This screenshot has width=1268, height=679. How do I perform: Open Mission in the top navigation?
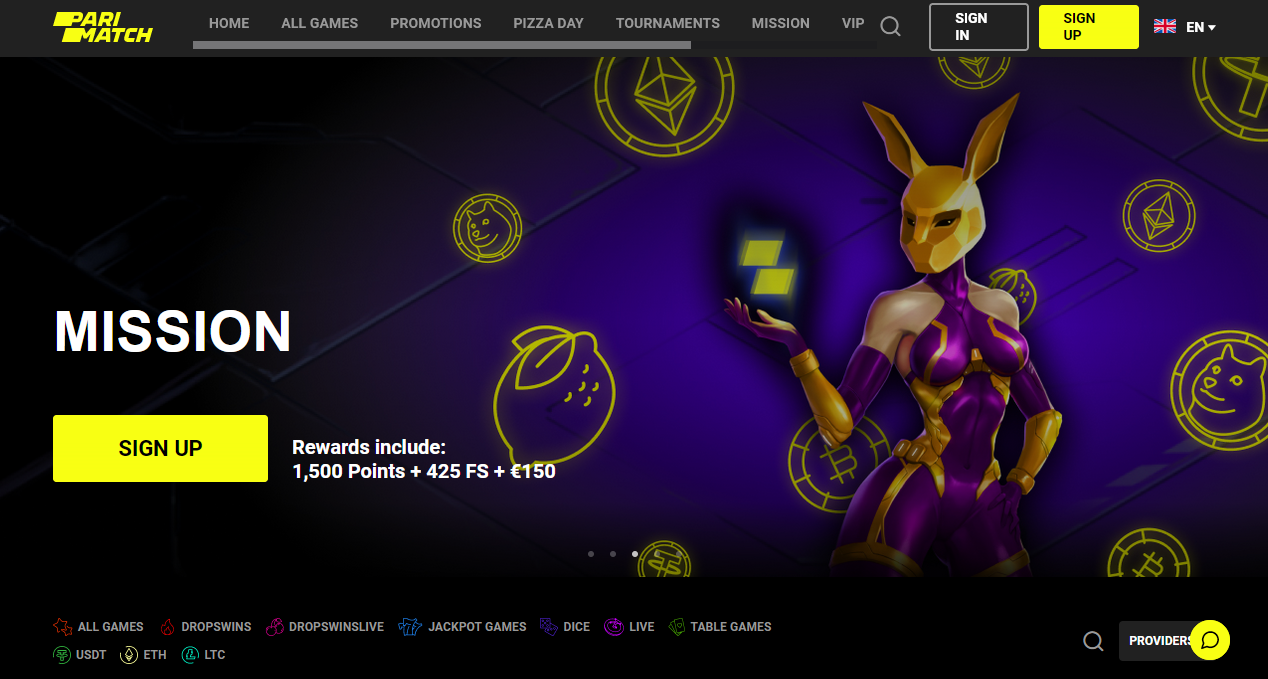781,23
